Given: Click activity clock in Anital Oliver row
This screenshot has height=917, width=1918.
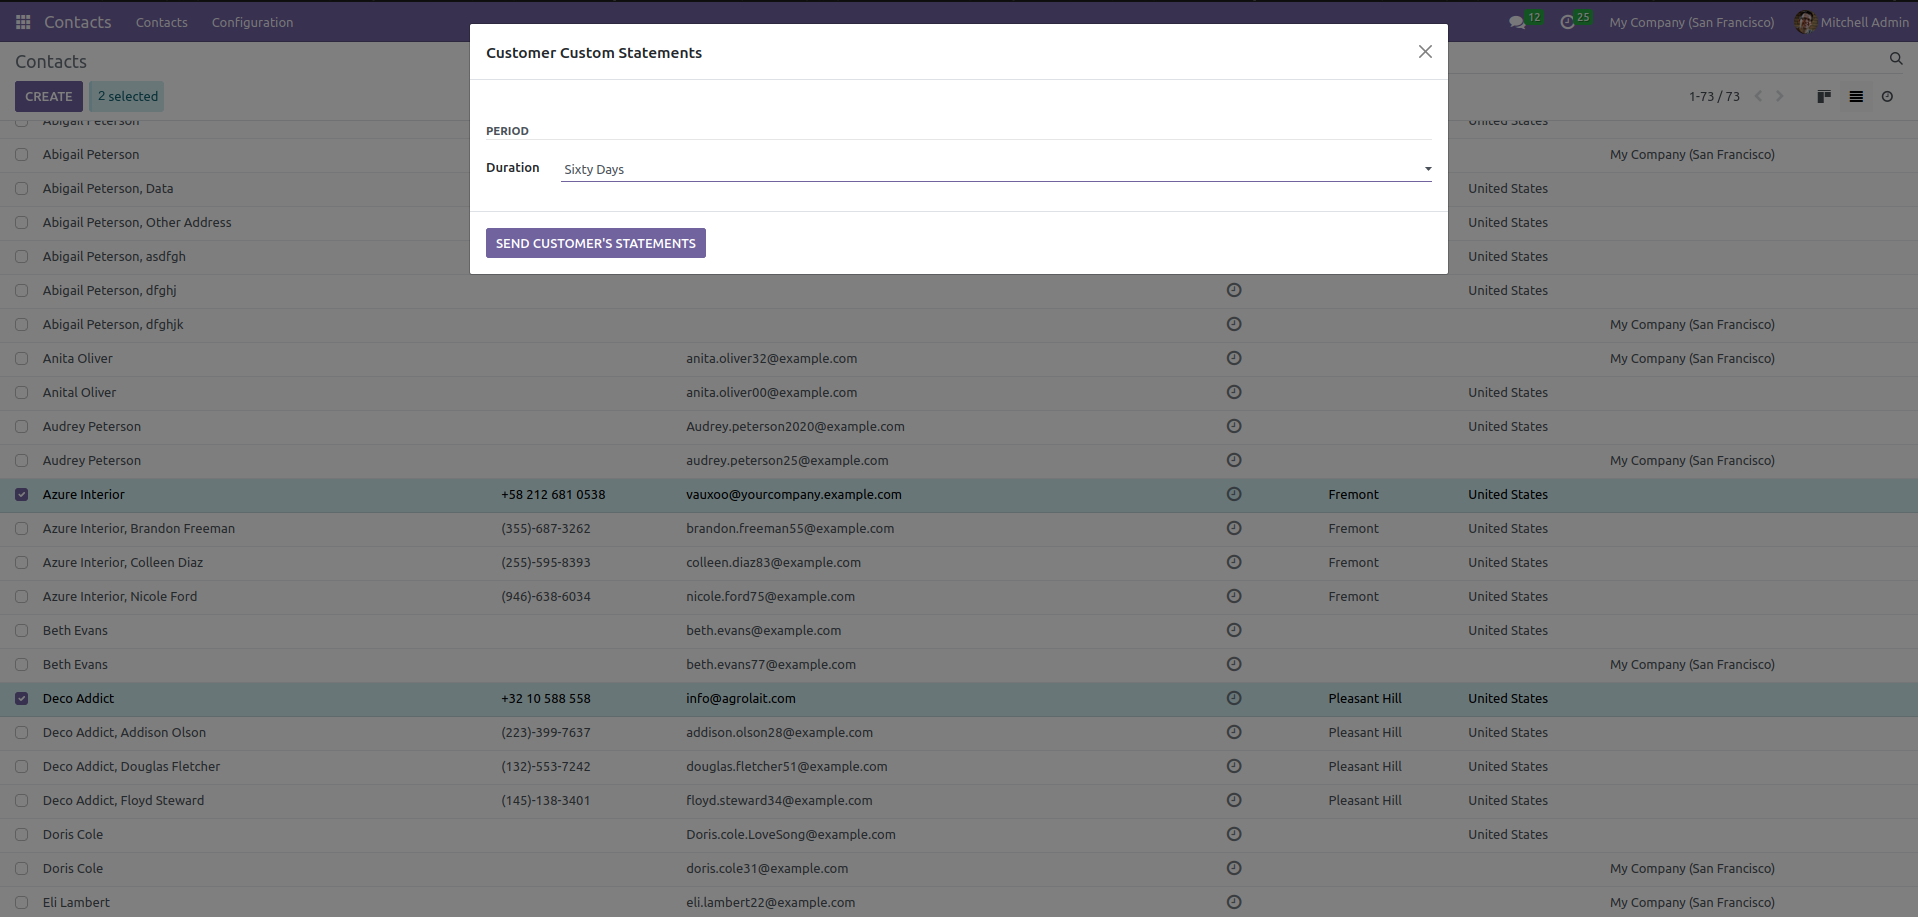Looking at the screenshot, I should point(1234,392).
